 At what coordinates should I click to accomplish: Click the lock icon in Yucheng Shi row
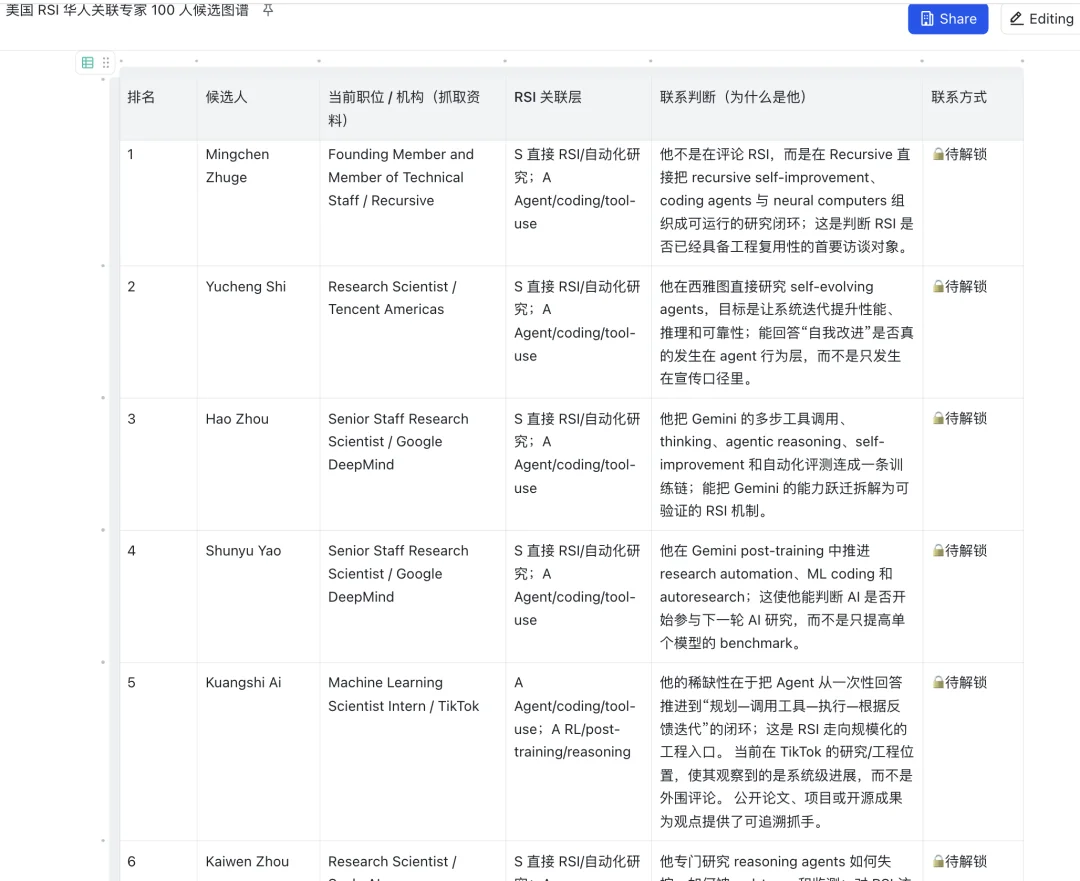(937, 287)
